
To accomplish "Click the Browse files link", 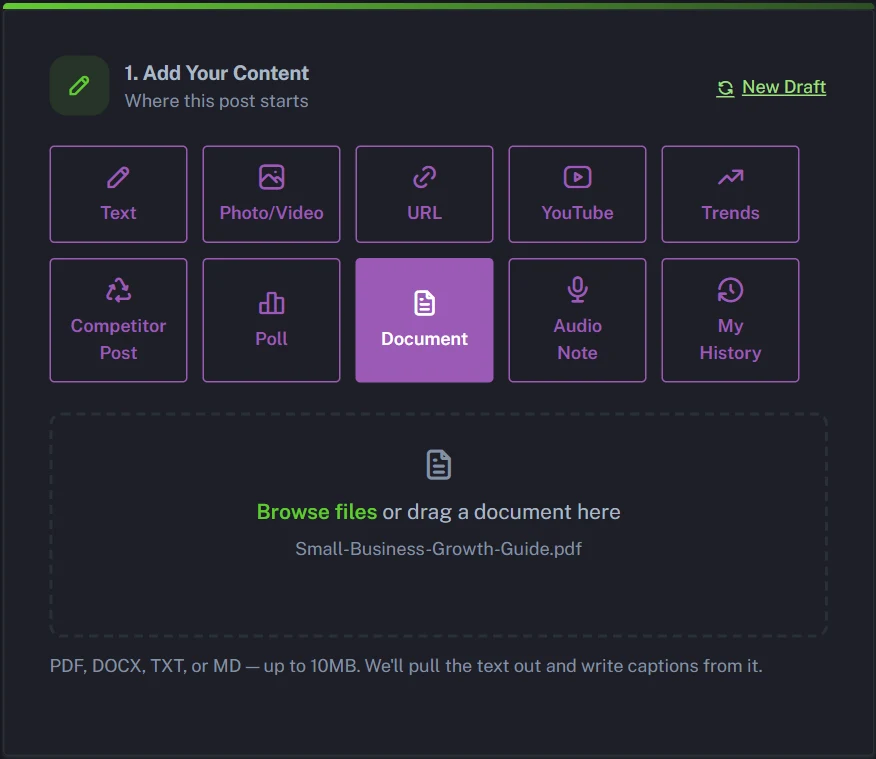I will tap(317, 512).
